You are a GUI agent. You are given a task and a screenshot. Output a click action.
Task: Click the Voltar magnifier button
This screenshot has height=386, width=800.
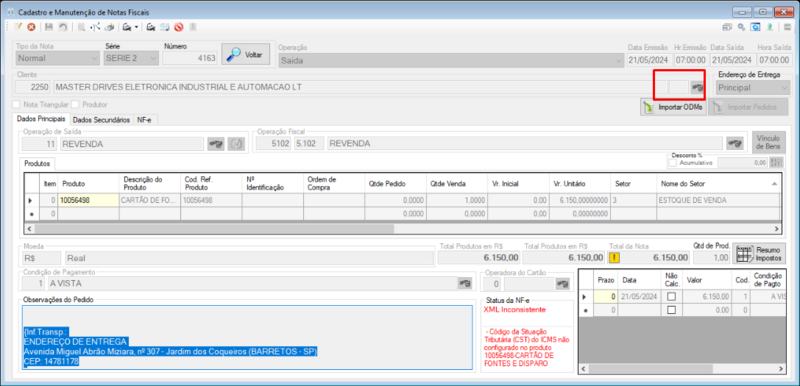pyautogui.click(x=244, y=55)
